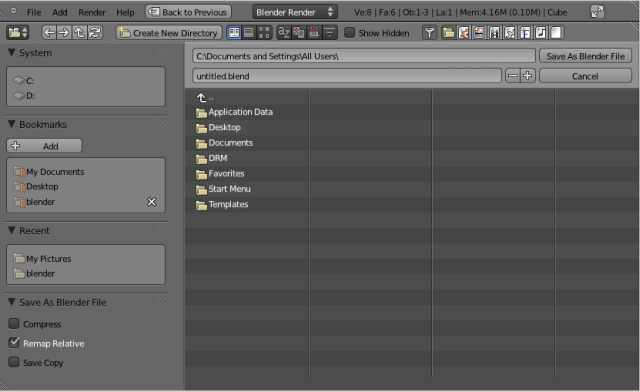The height and width of the screenshot is (392, 640).
Task: Switch to long list display mode
Action: point(249,32)
